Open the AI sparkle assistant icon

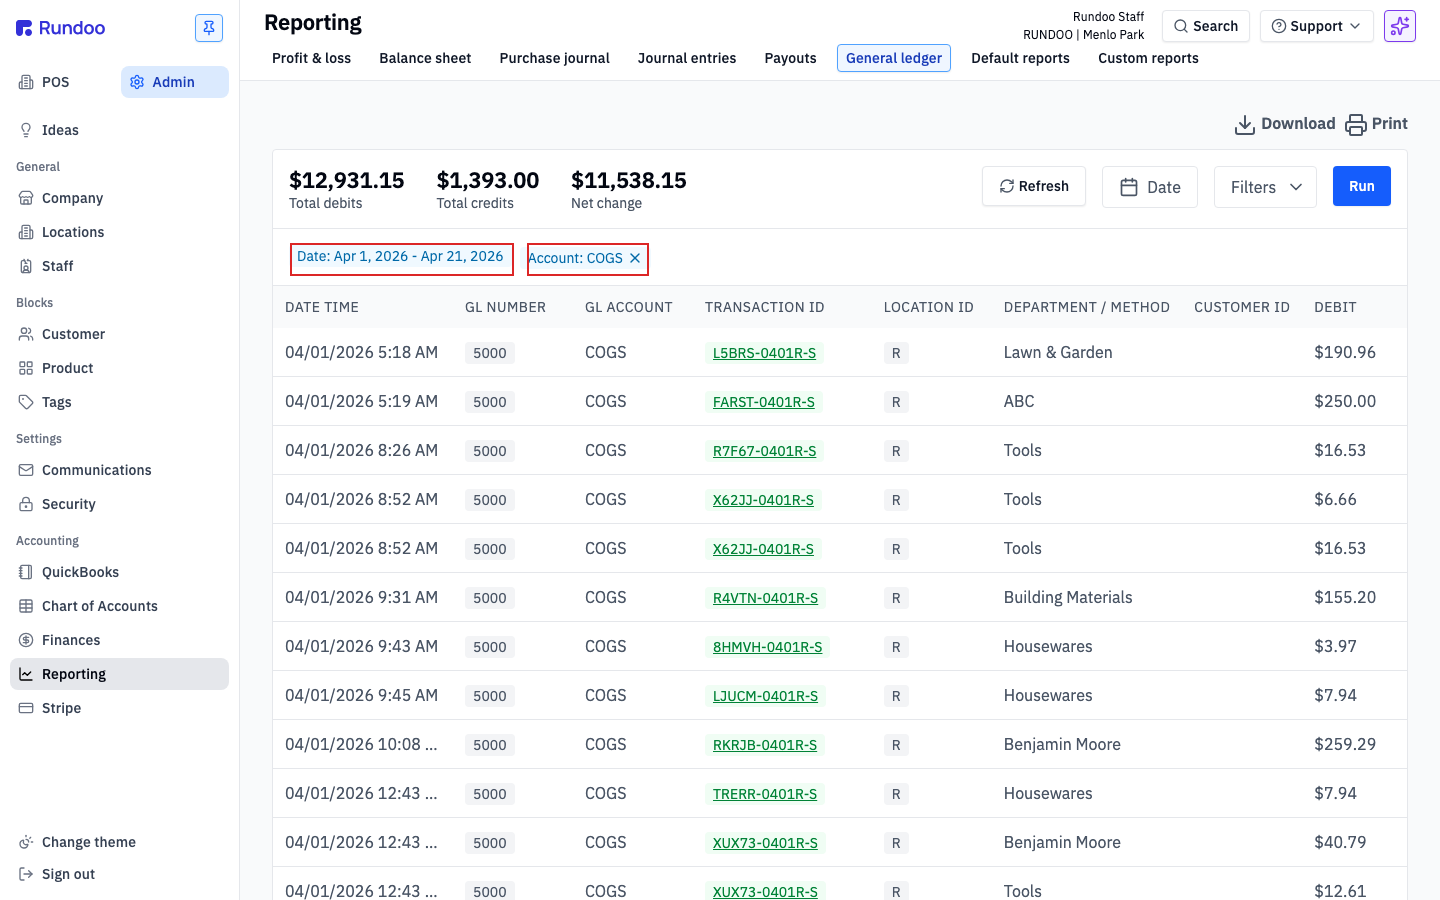tap(1400, 26)
